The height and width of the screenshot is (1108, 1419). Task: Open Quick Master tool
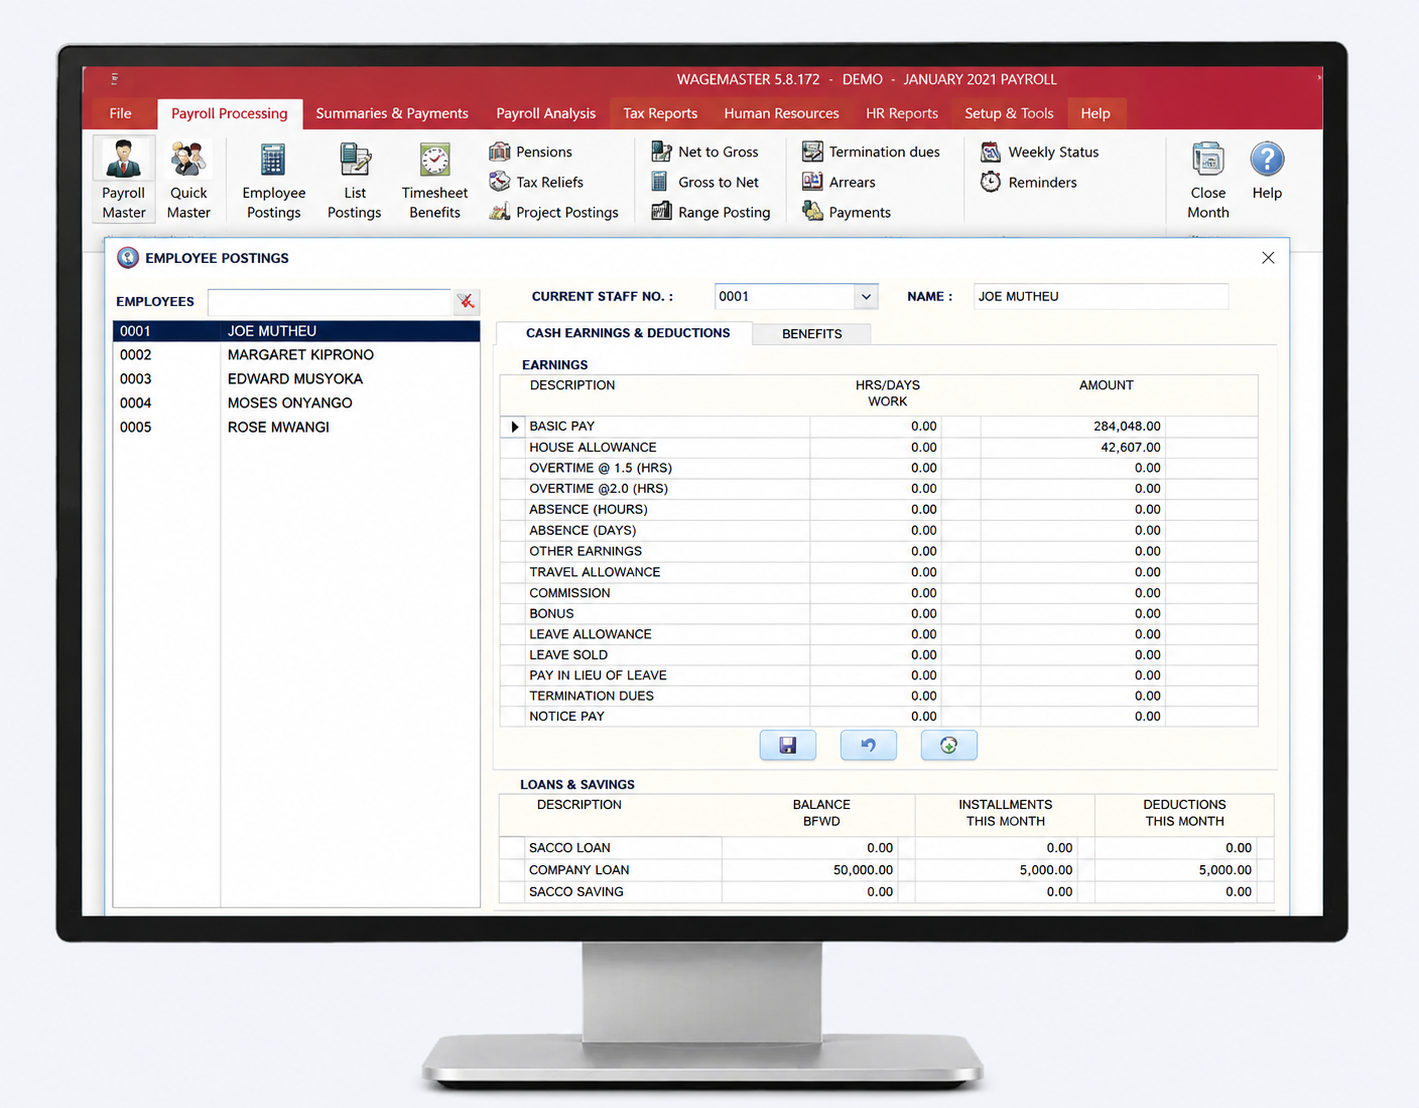[x=189, y=180]
